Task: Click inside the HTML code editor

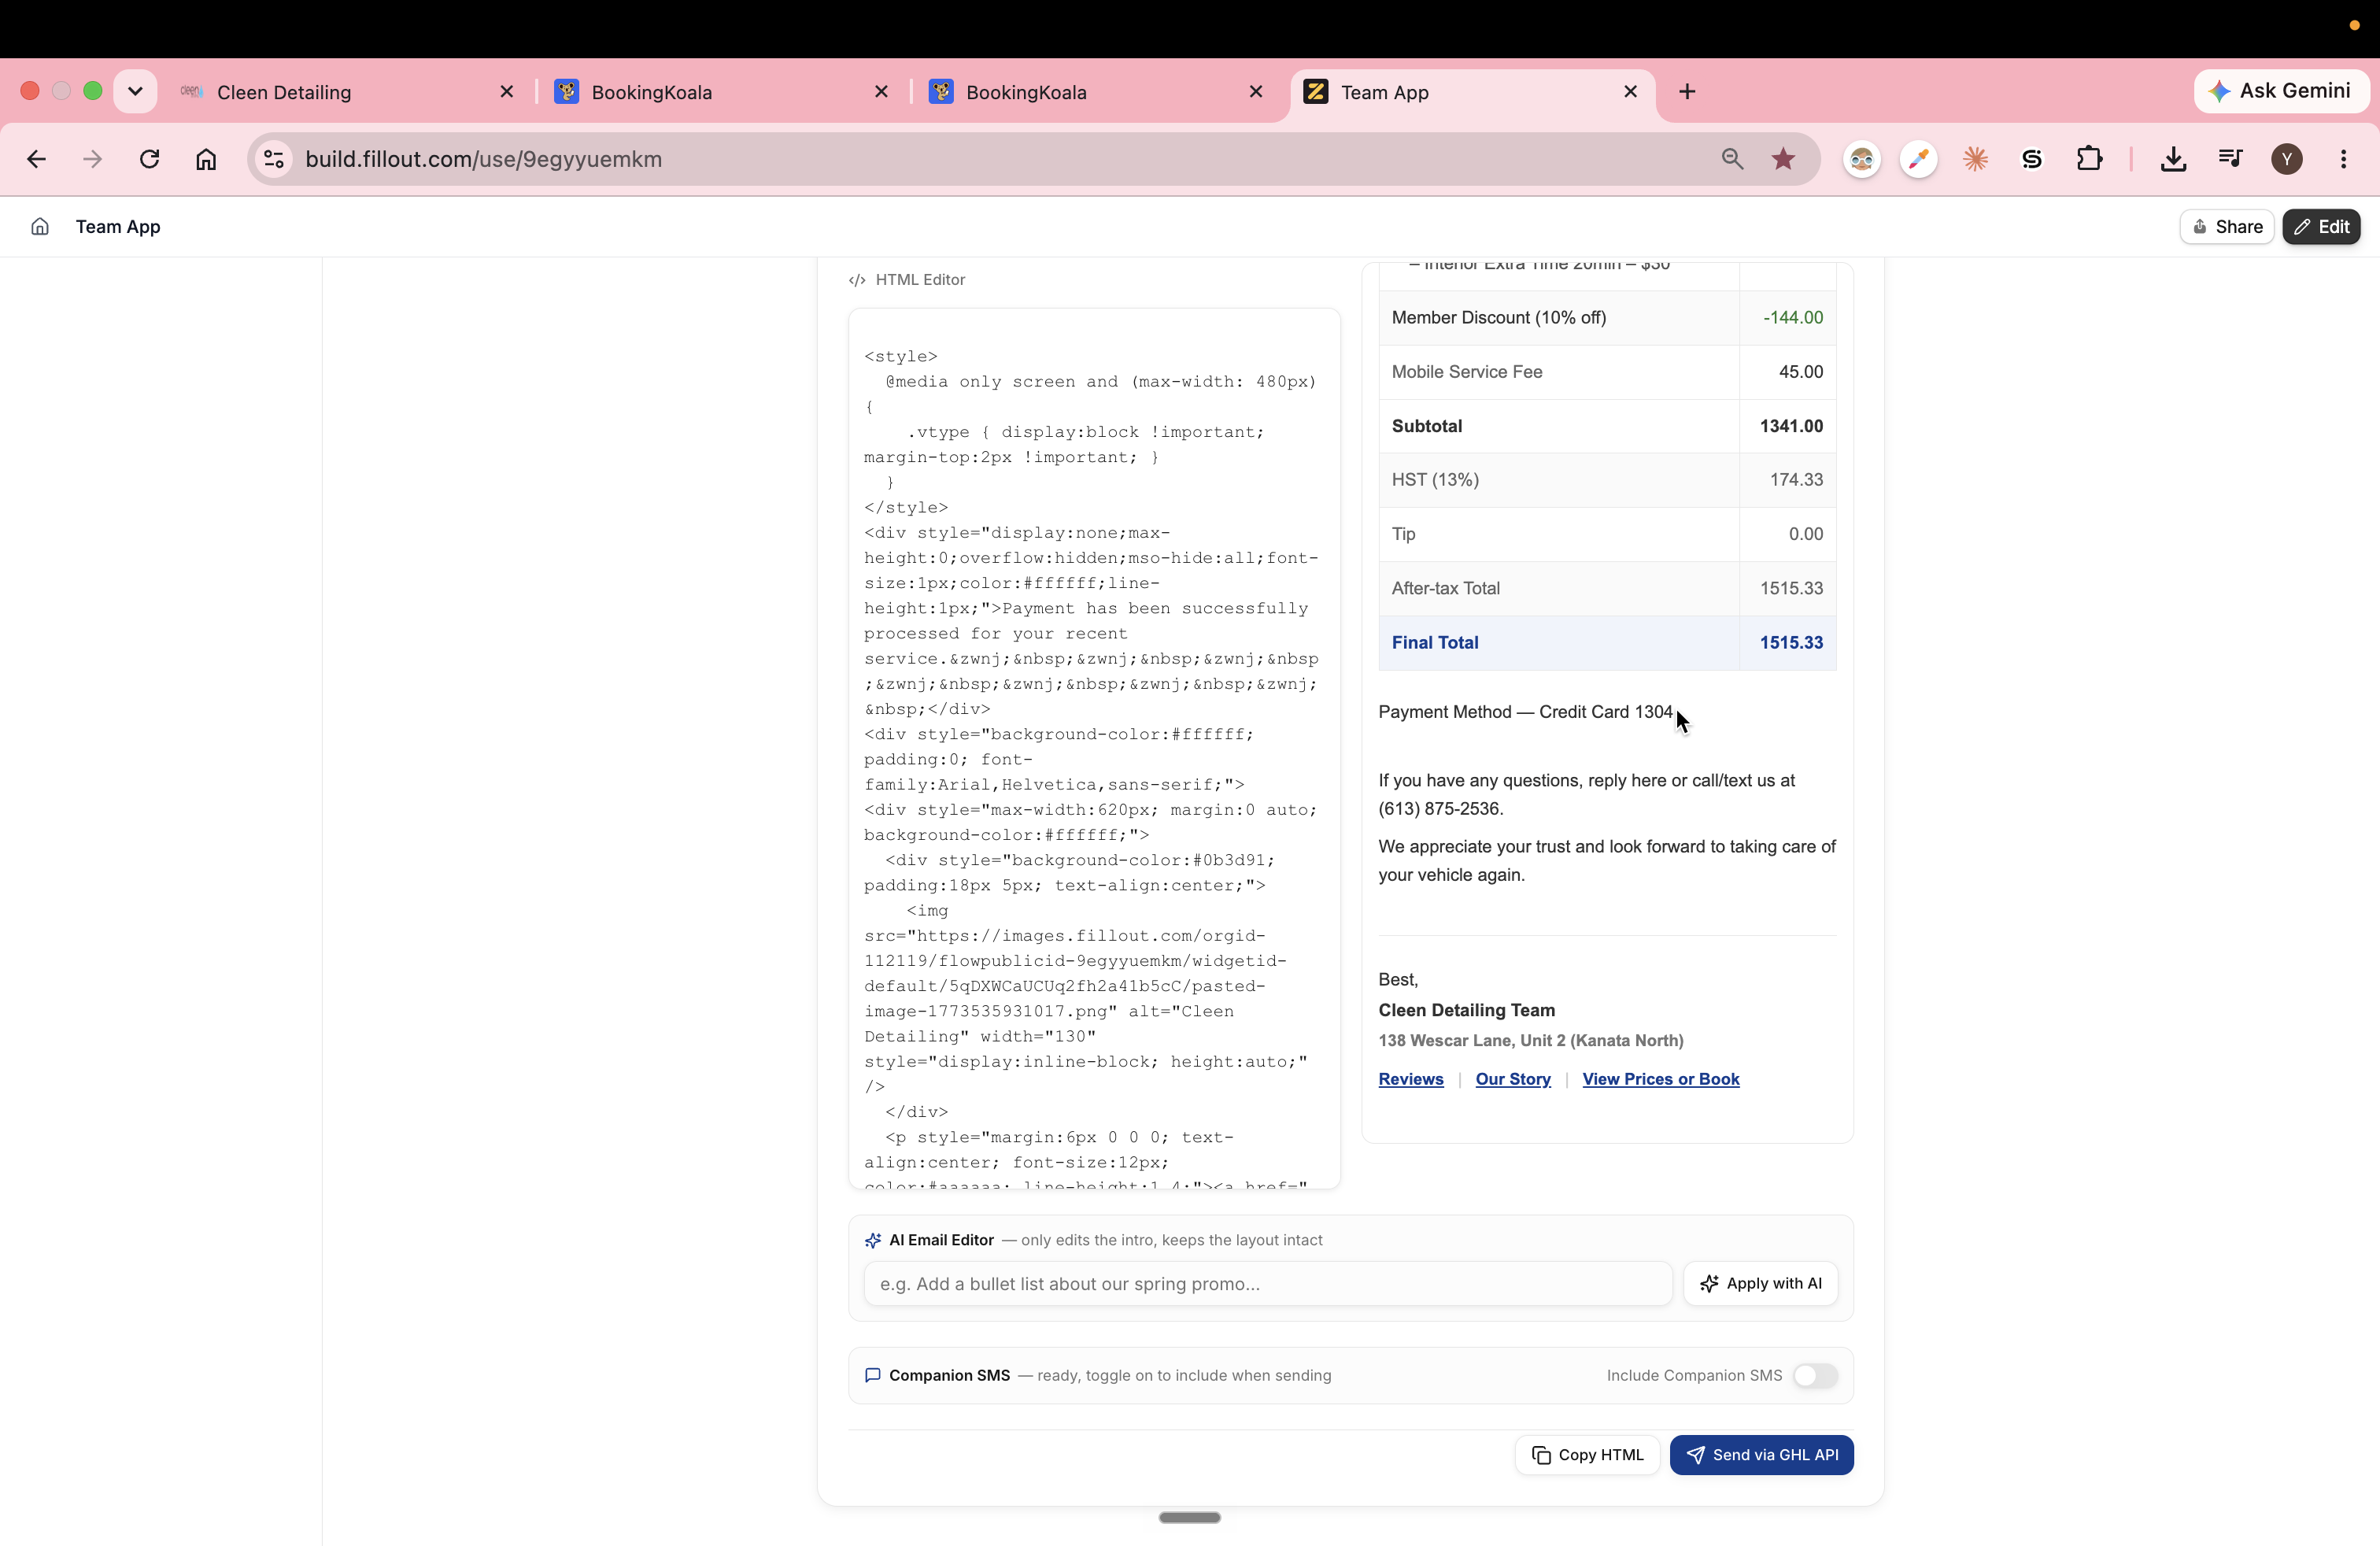Action: point(1094,748)
